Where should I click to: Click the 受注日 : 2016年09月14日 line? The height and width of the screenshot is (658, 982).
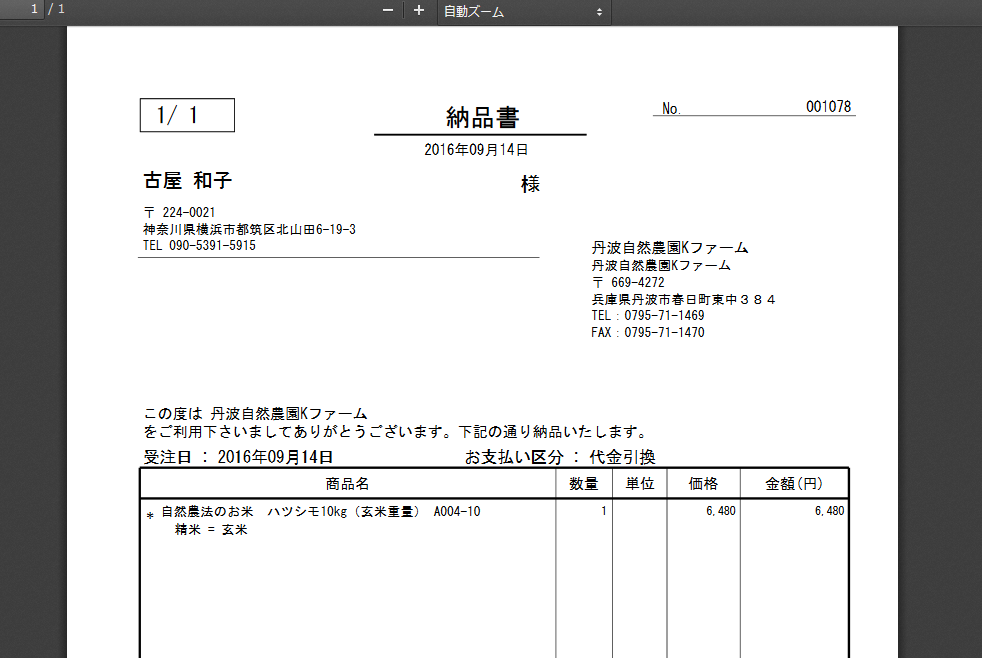point(238,457)
